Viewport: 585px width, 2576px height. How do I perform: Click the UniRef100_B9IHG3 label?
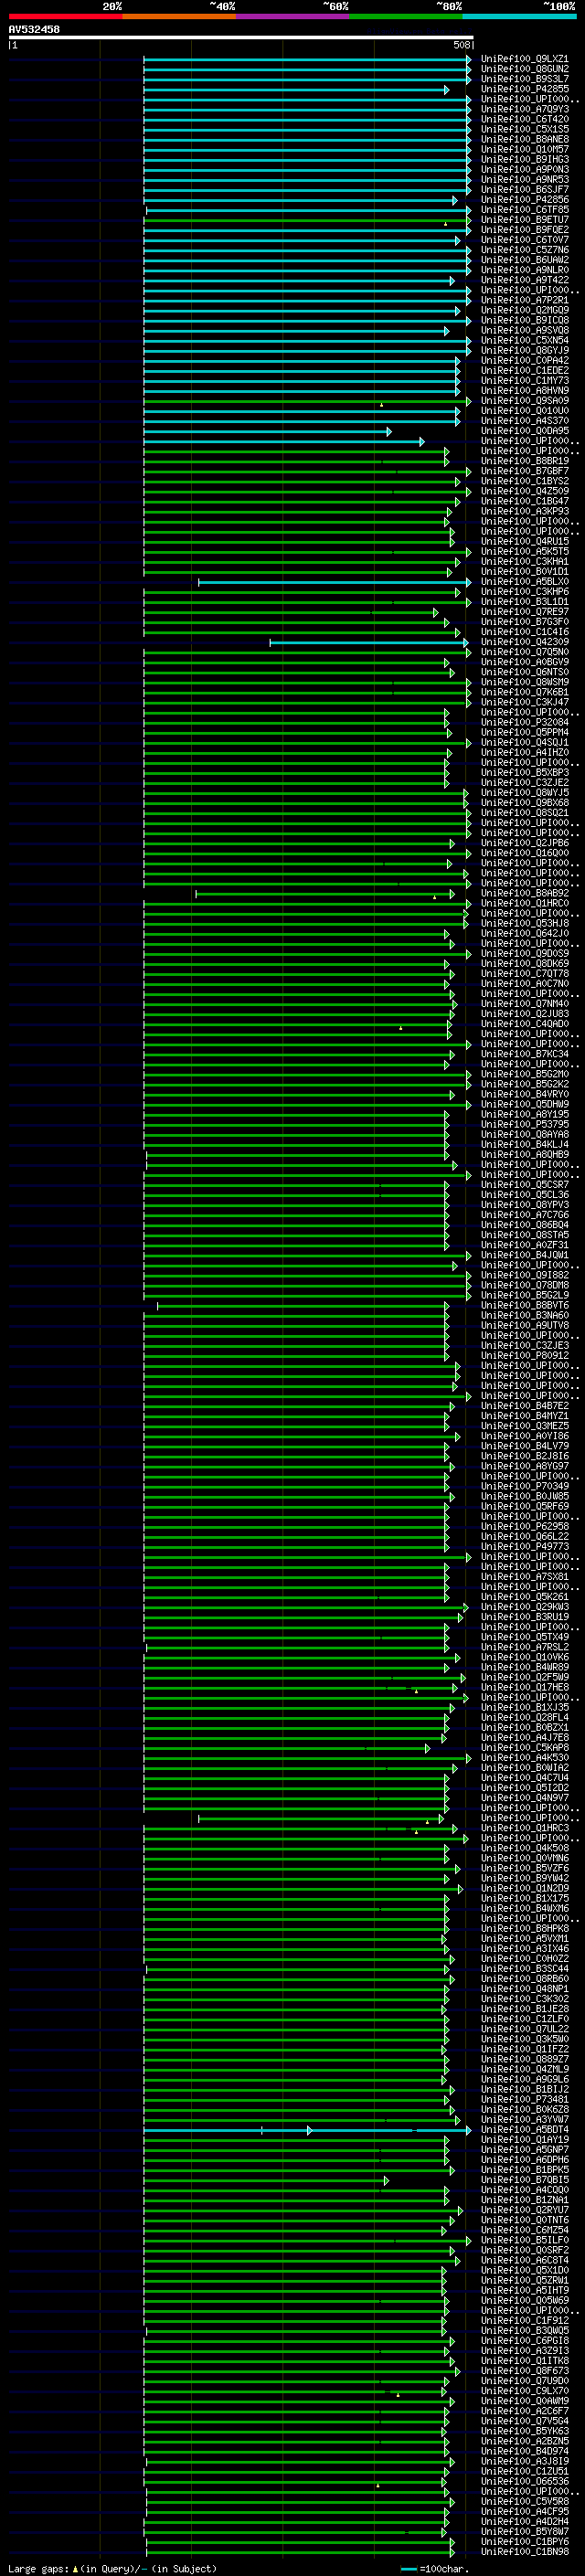524,159
